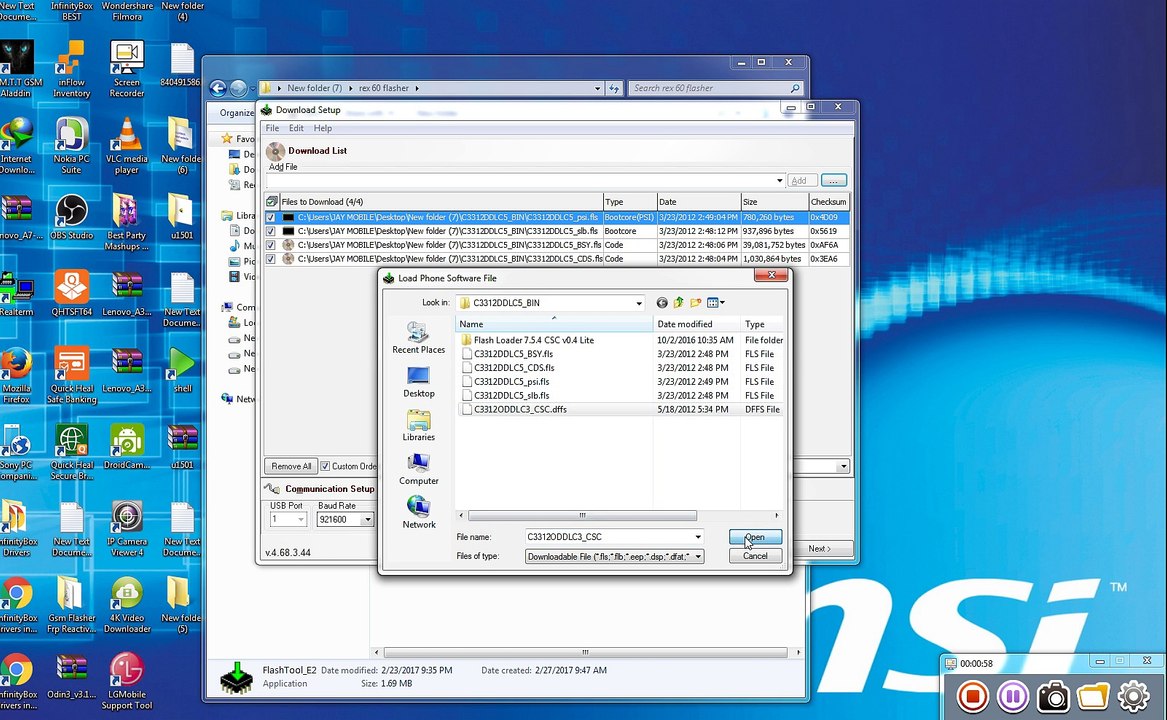
Task: Select Desktop in the dialog places bar
Action: (x=418, y=382)
